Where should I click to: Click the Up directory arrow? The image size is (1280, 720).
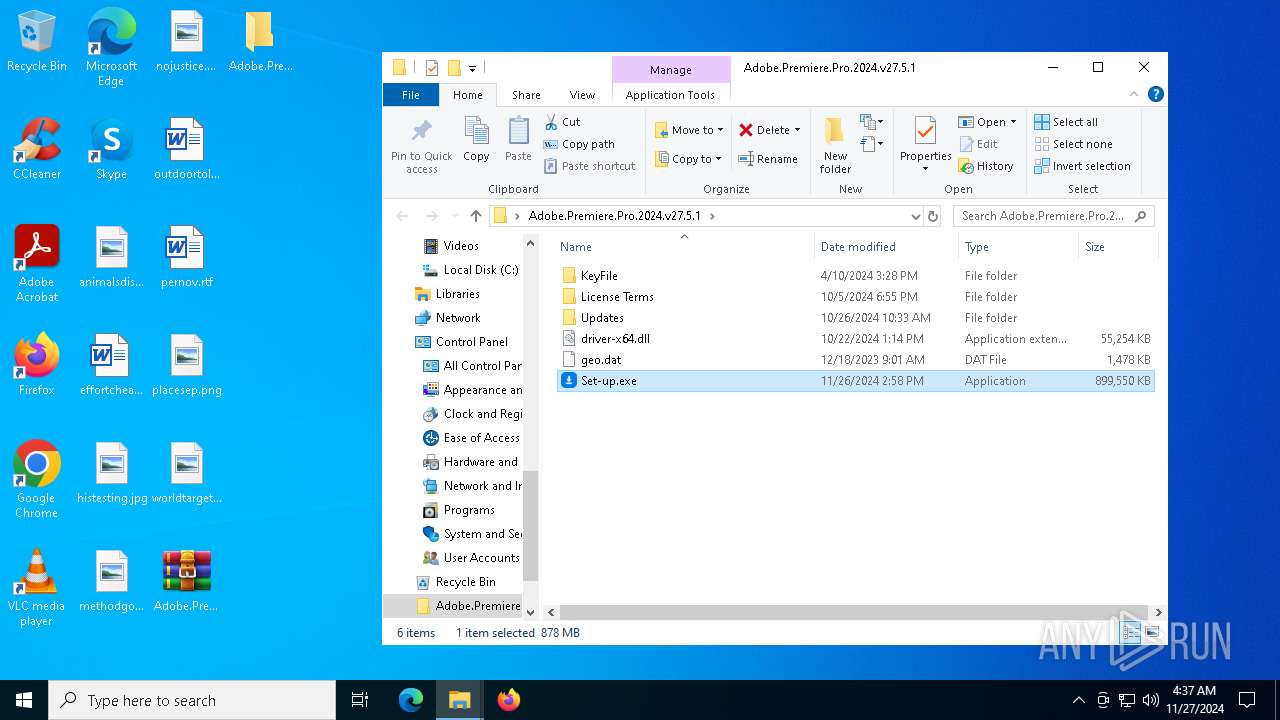click(476, 216)
